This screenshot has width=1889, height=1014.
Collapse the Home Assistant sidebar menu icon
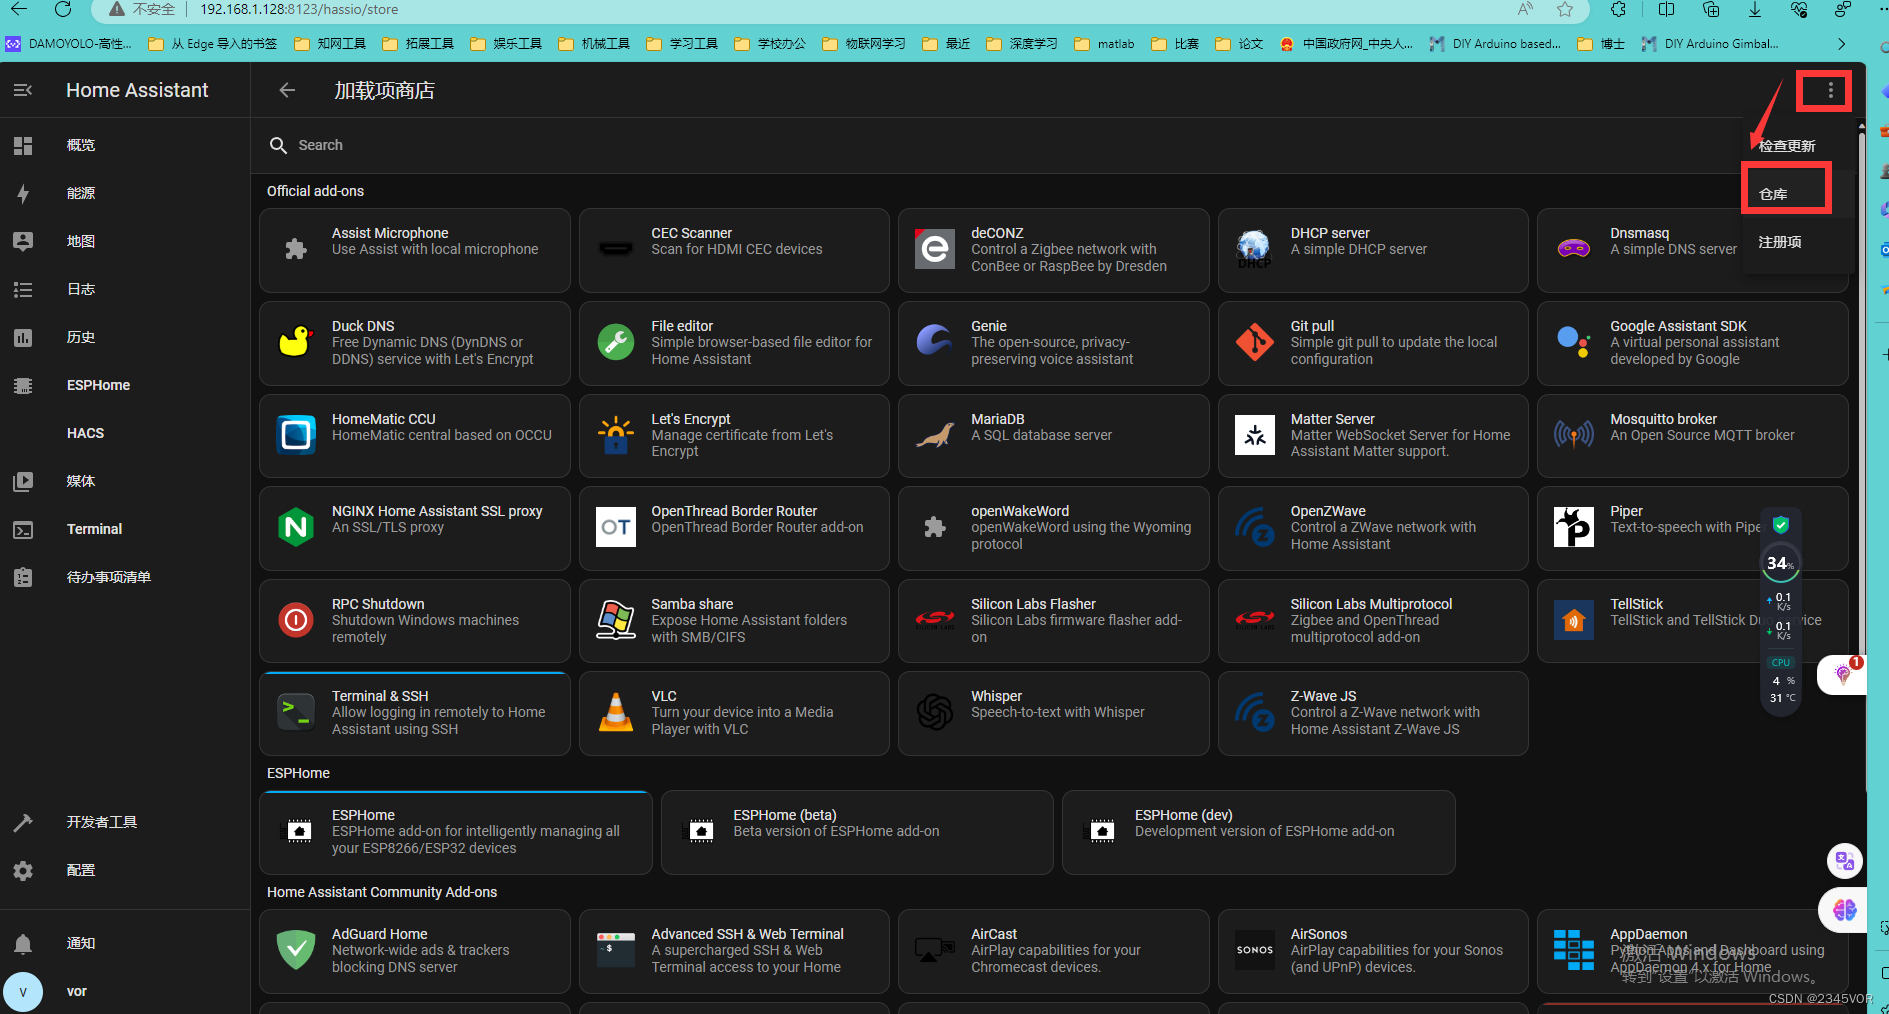23,90
